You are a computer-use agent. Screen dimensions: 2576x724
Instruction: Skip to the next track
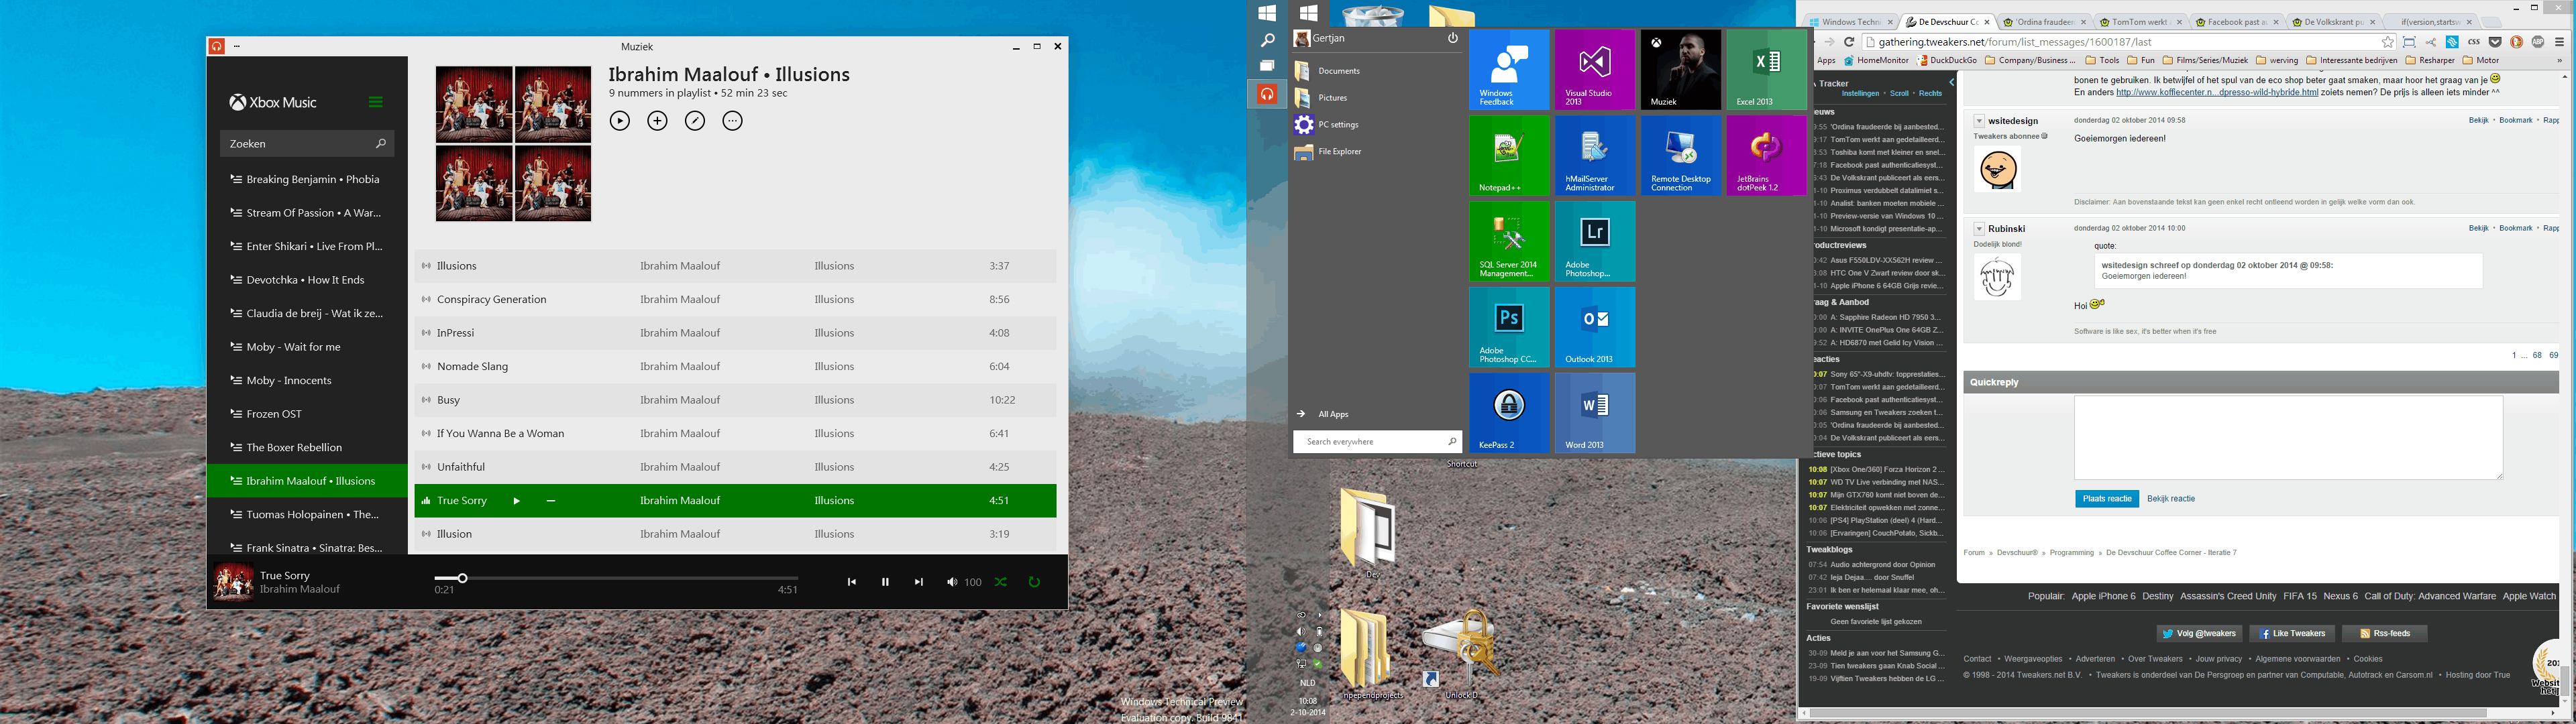(918, 582)
